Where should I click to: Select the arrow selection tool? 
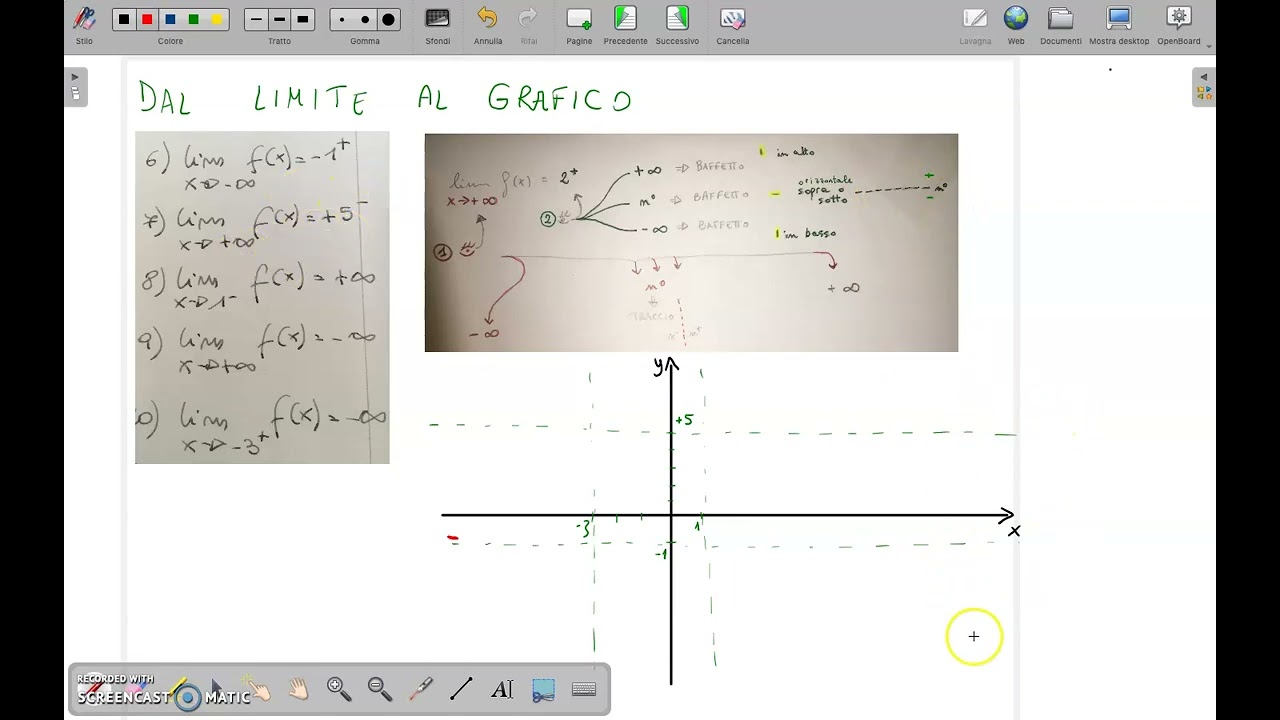pos(217,689)
